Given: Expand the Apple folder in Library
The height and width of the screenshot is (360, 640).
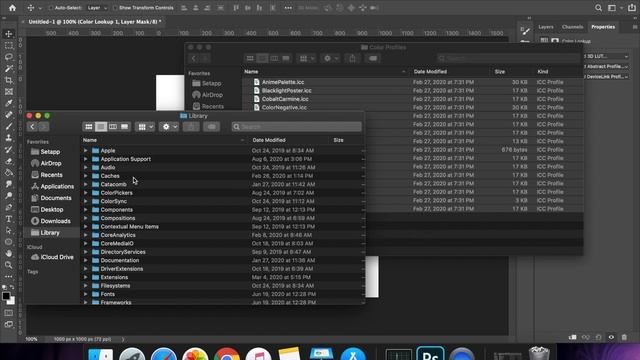Looking at the screenshot, I should [86, 151].
